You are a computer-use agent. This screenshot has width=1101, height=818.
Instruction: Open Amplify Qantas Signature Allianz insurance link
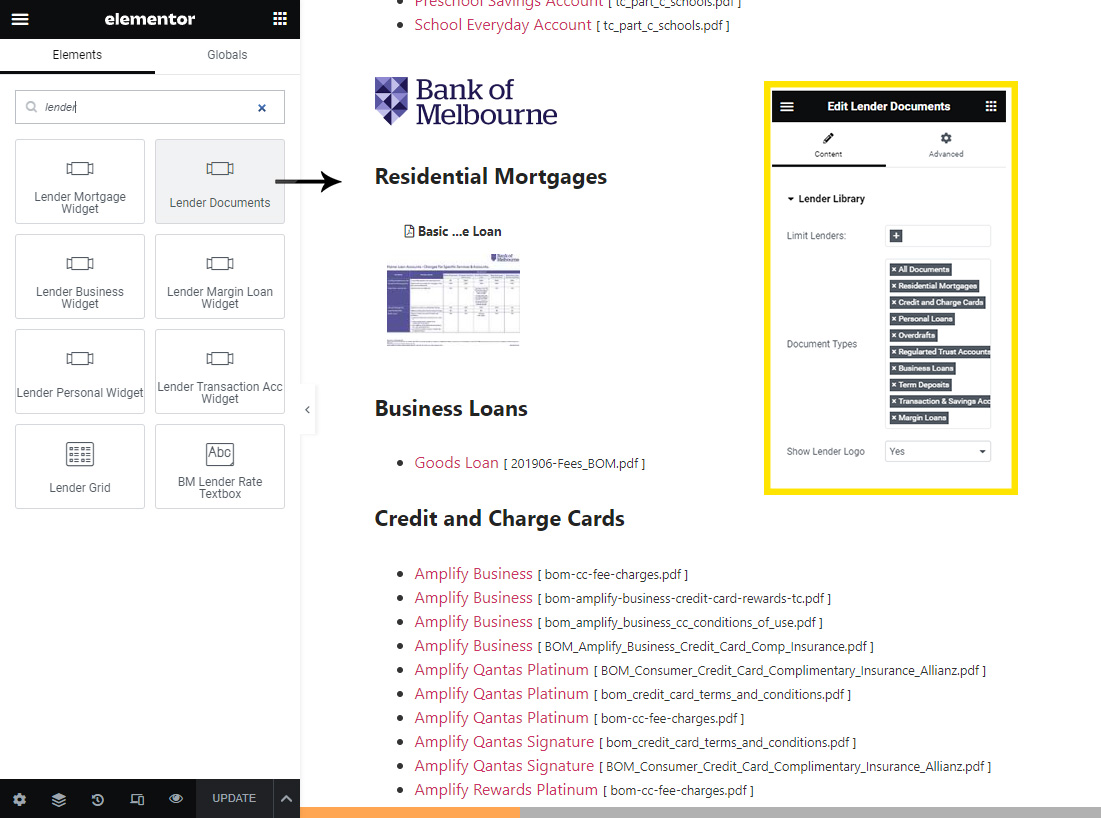[x=504, y=765]
